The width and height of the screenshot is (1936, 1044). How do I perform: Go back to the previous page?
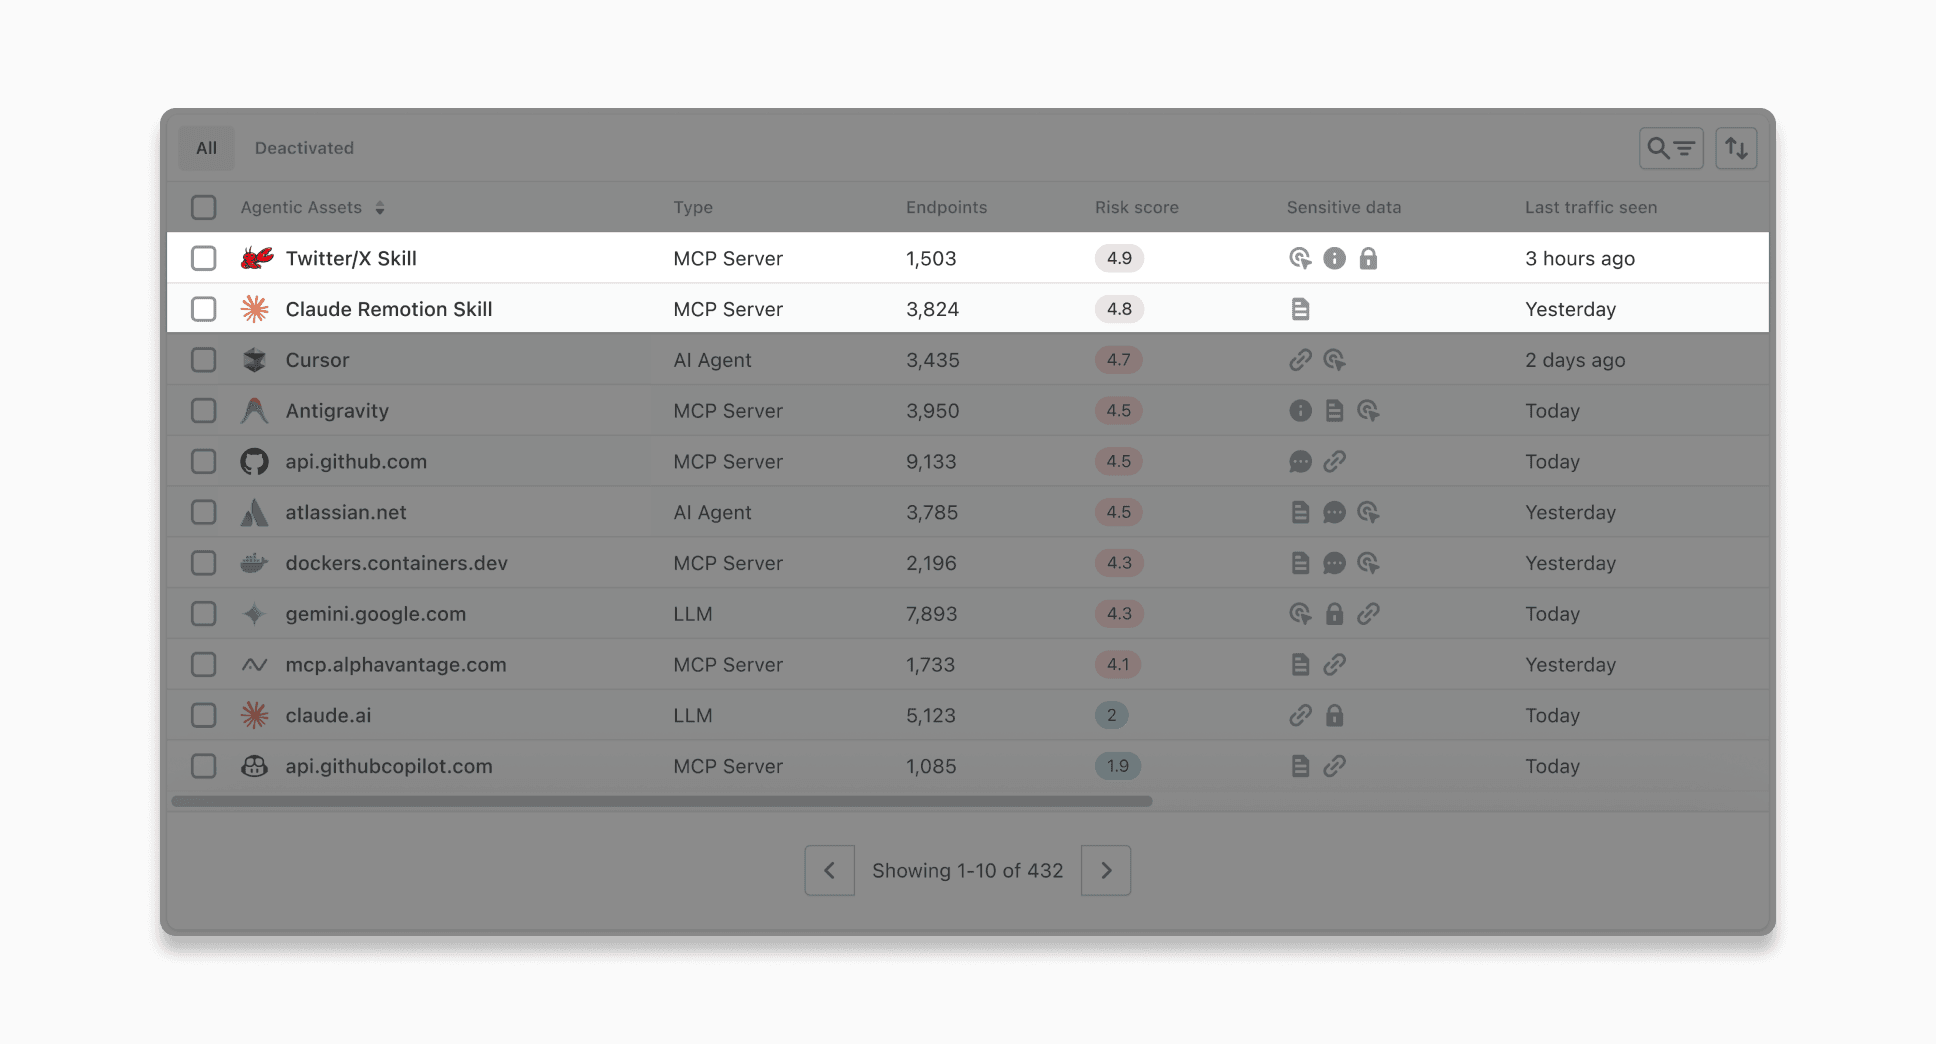point(829,870)
